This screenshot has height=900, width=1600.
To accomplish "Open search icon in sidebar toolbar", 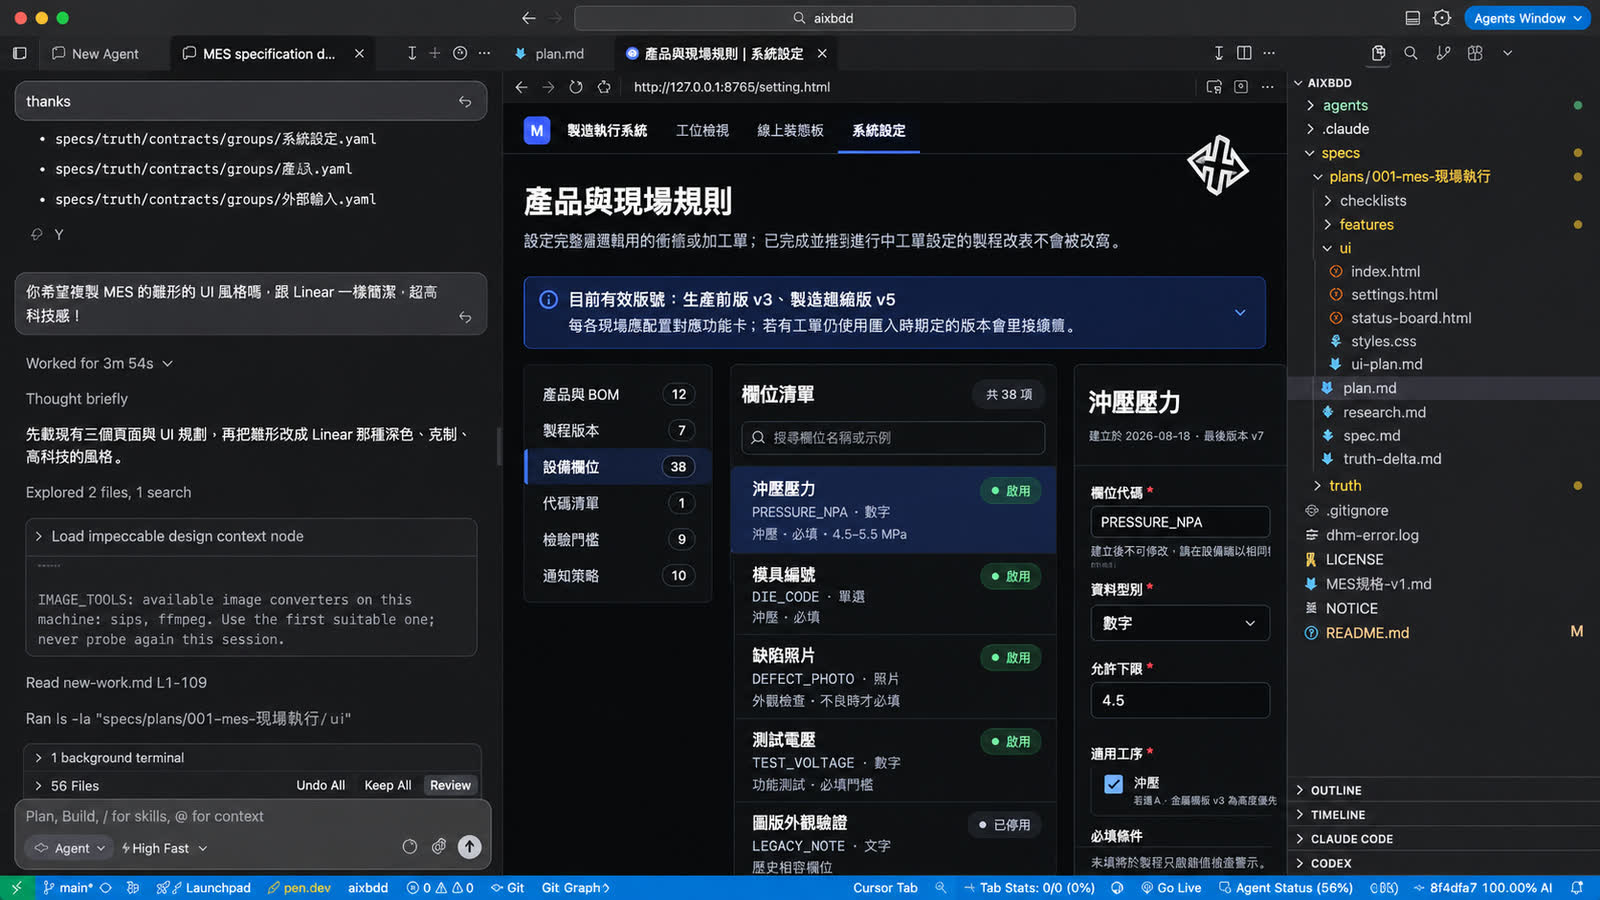I will click(x=1410, y=53).
